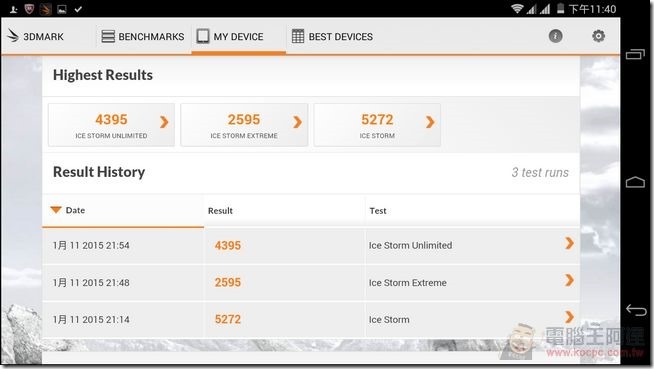Open the 4395 Ice Storm Unlimited result card
Screen dimensions: 654x369
[111, 125]
